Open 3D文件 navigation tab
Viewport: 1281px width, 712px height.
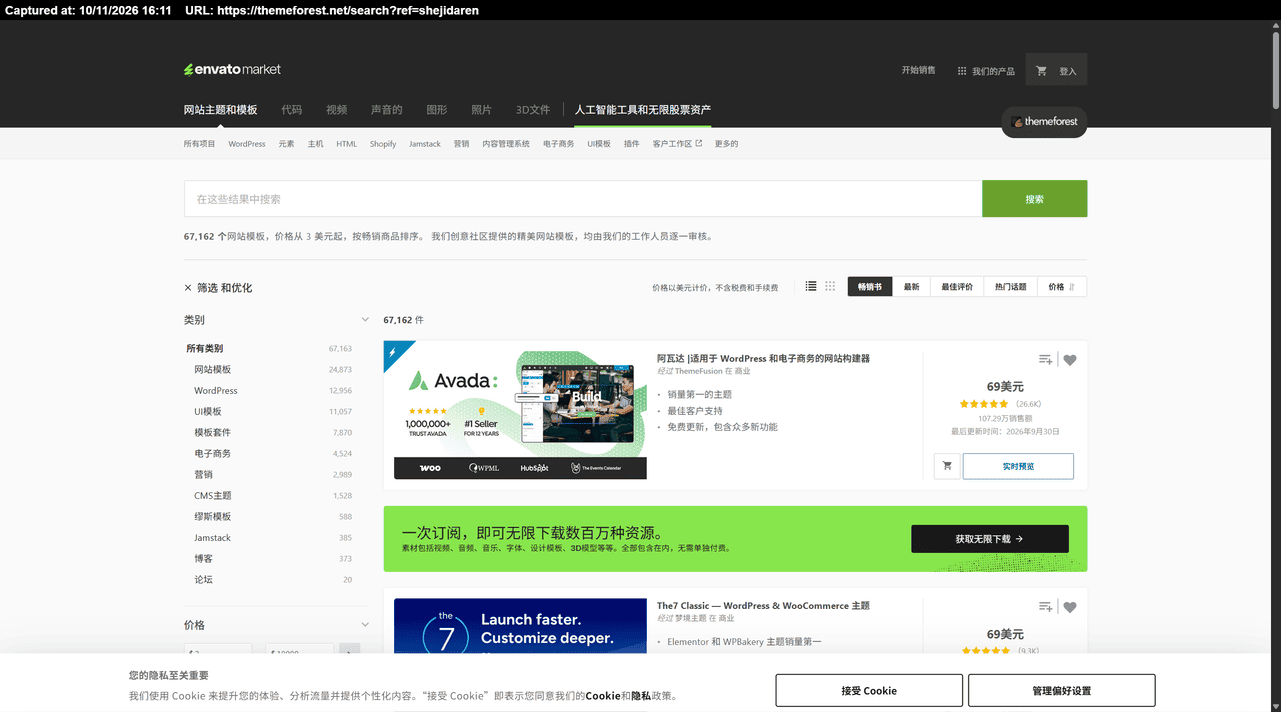pos(533,110)
